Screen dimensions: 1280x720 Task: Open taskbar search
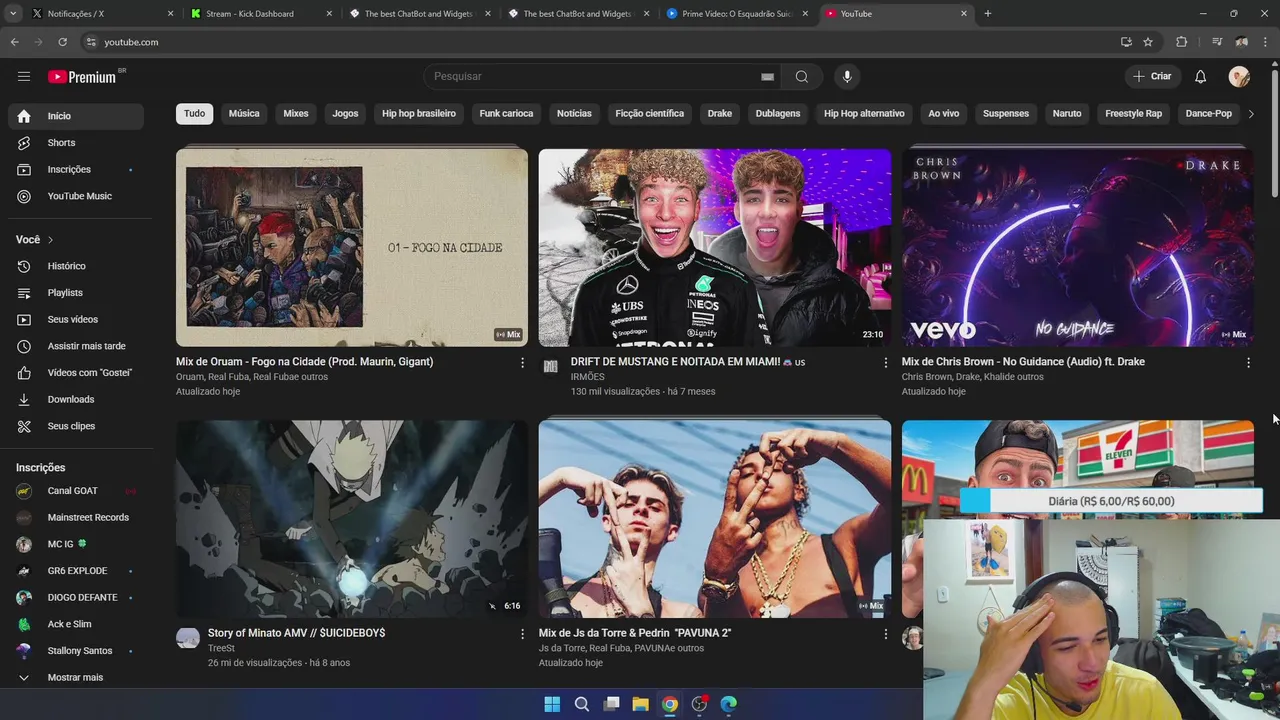(x=582, y=704)
